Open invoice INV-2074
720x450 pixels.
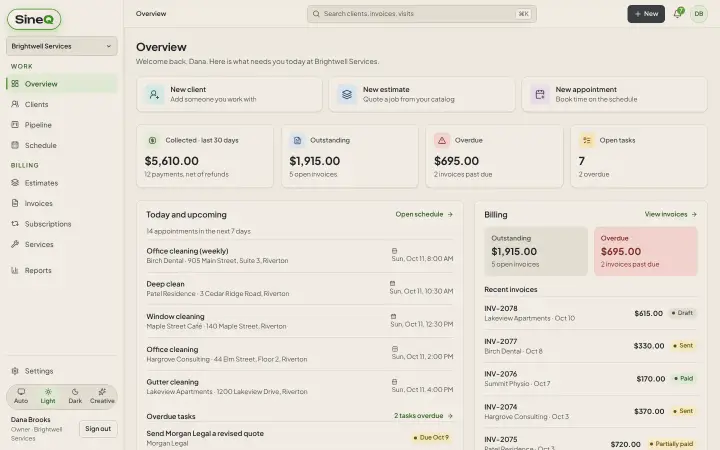[x=591, y=411]
